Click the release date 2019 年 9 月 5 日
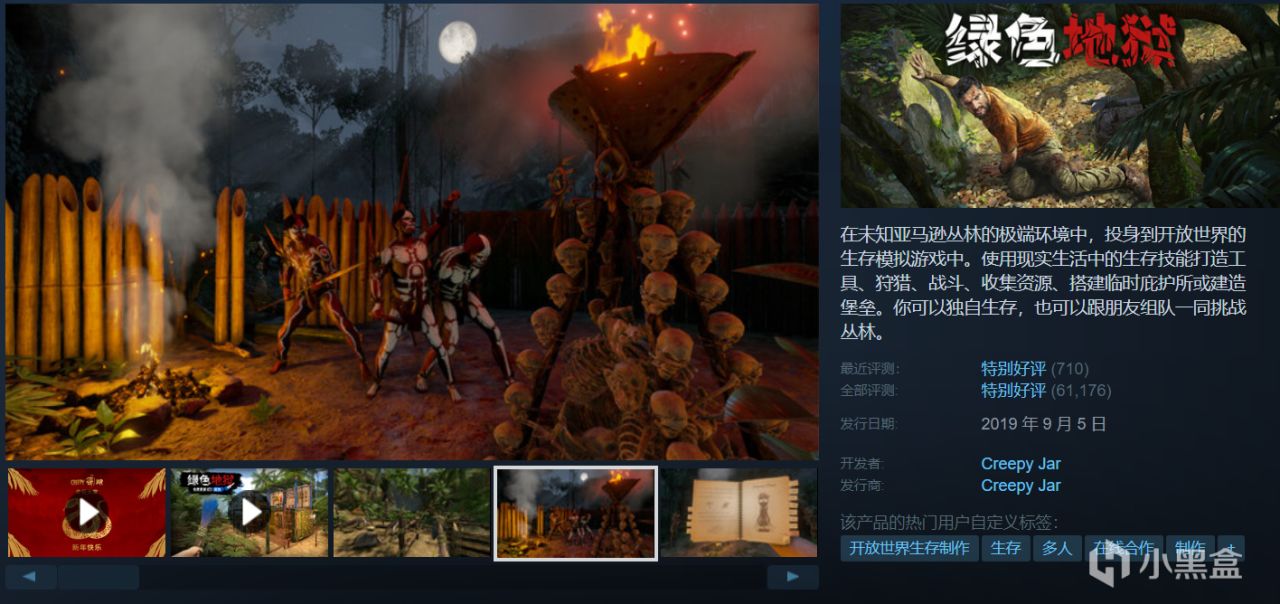The image size is (1280, 604). click(1043, 424)
